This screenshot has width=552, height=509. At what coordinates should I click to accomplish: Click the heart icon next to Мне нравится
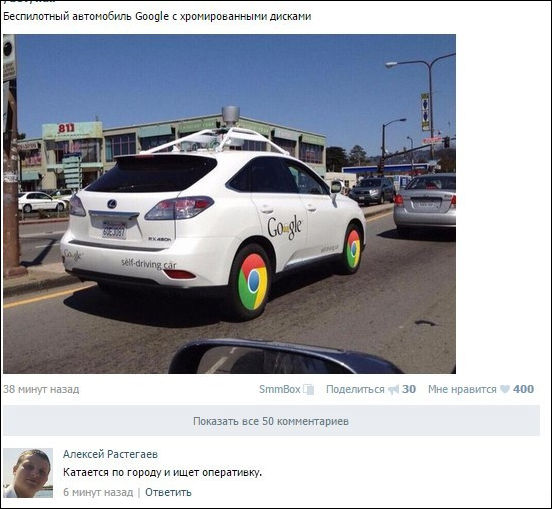[504, 389]
